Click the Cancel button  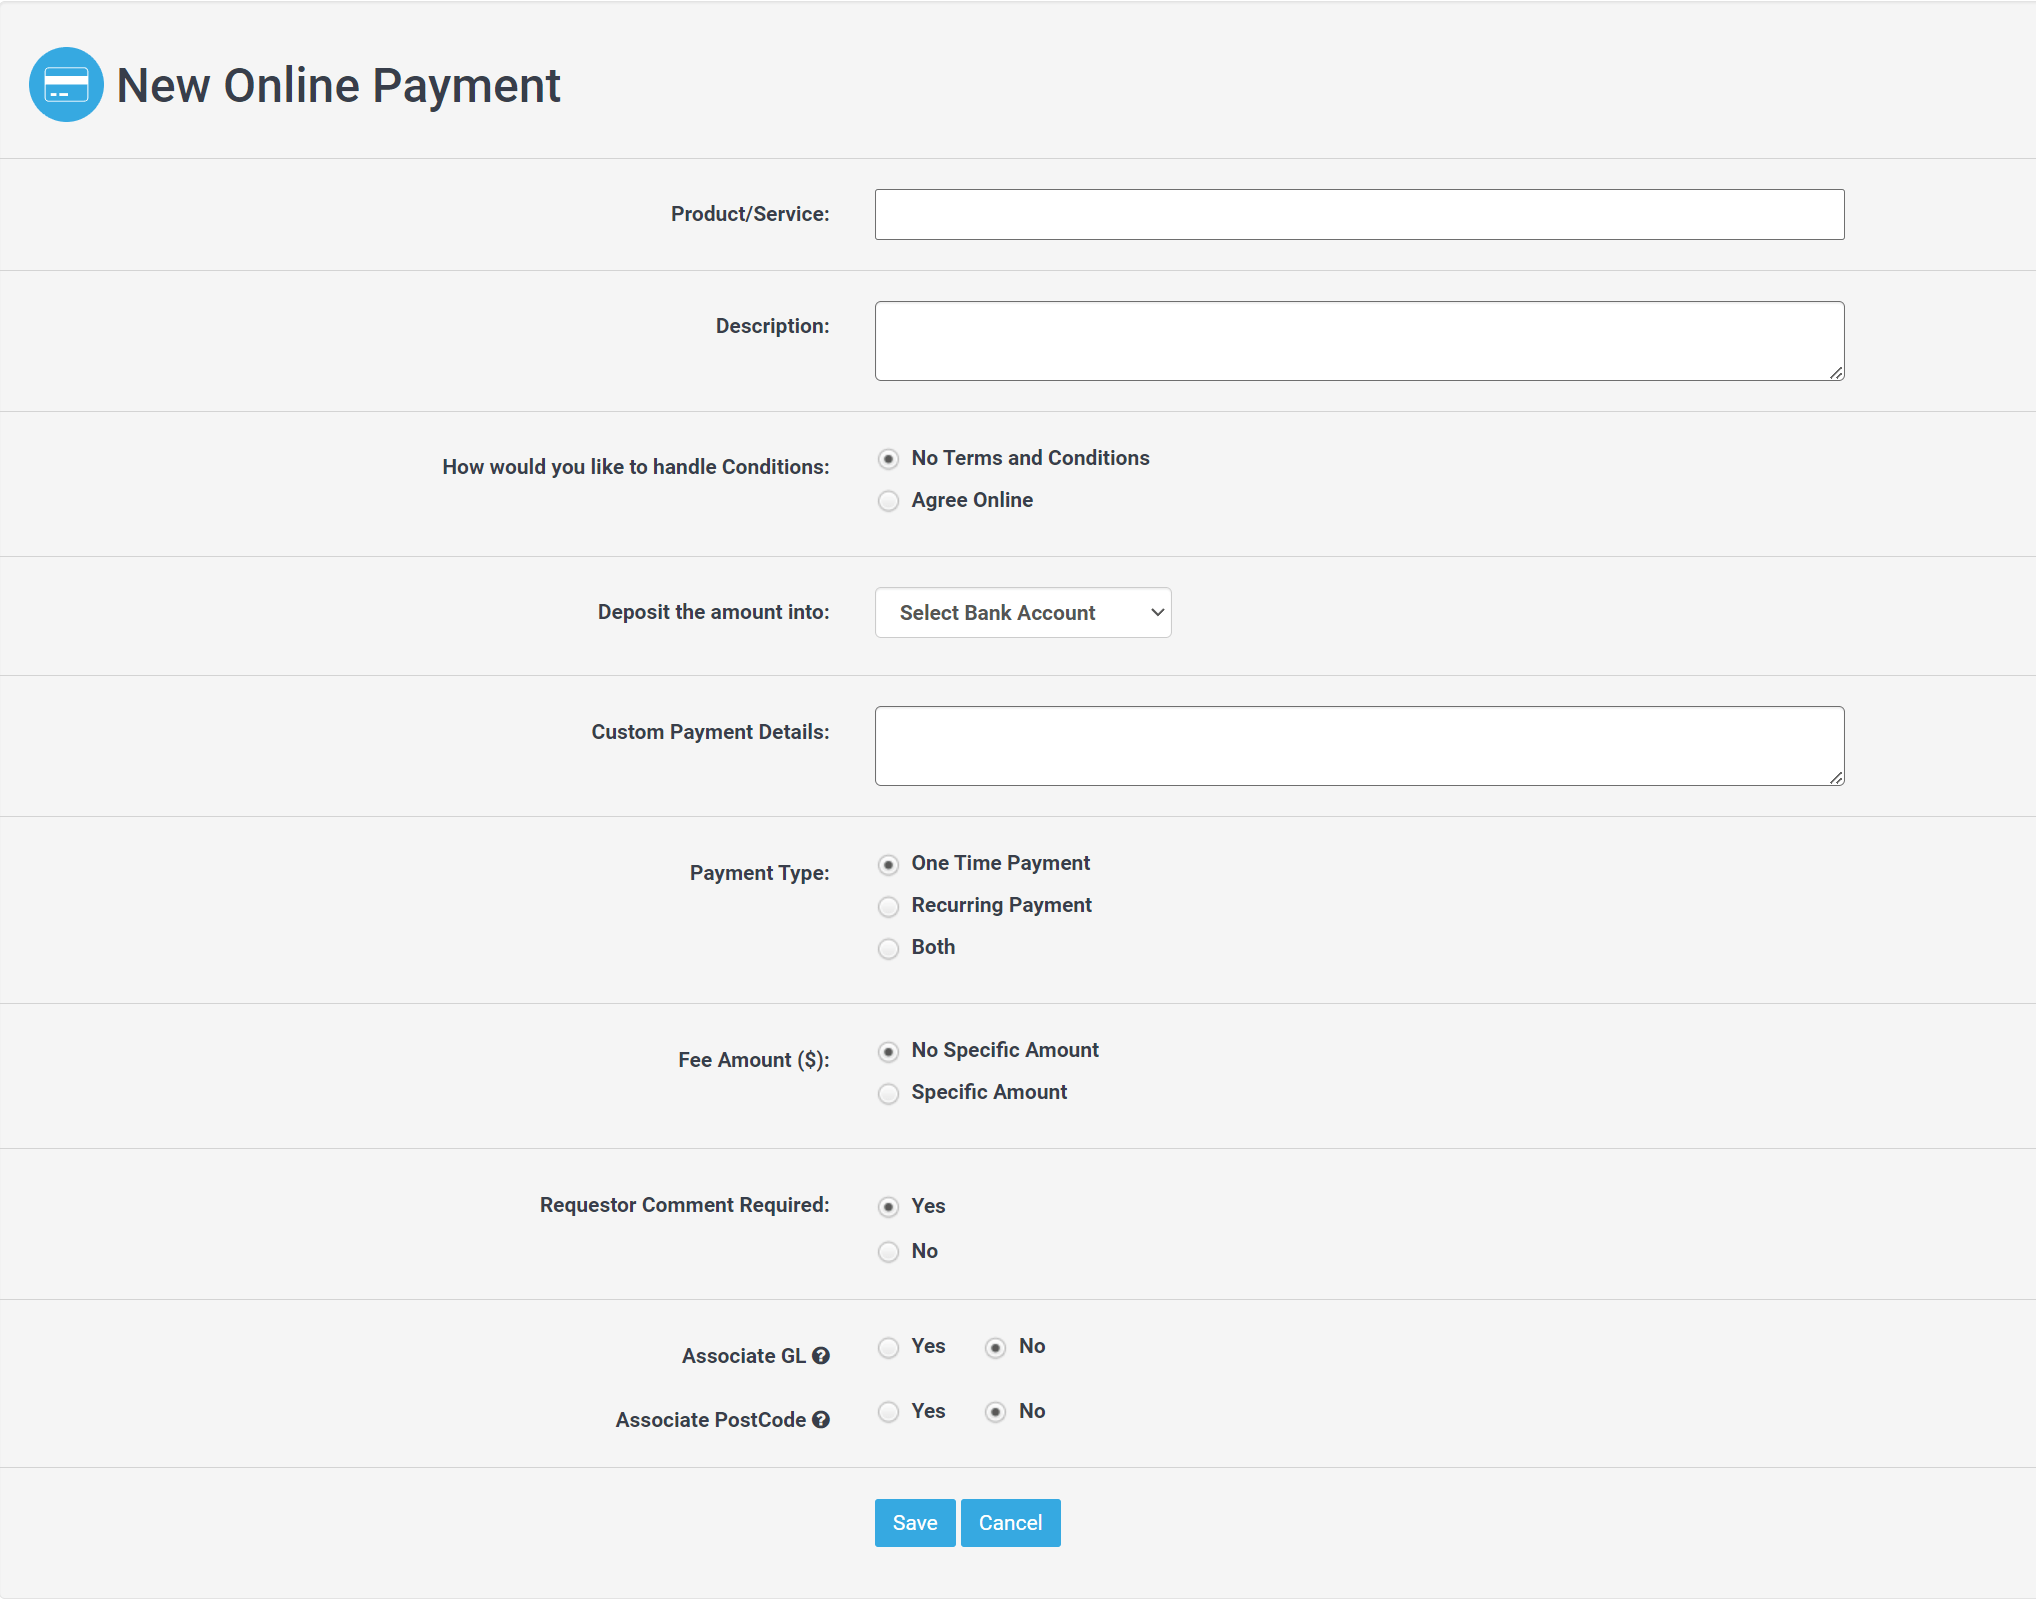coord(1010,1523)
